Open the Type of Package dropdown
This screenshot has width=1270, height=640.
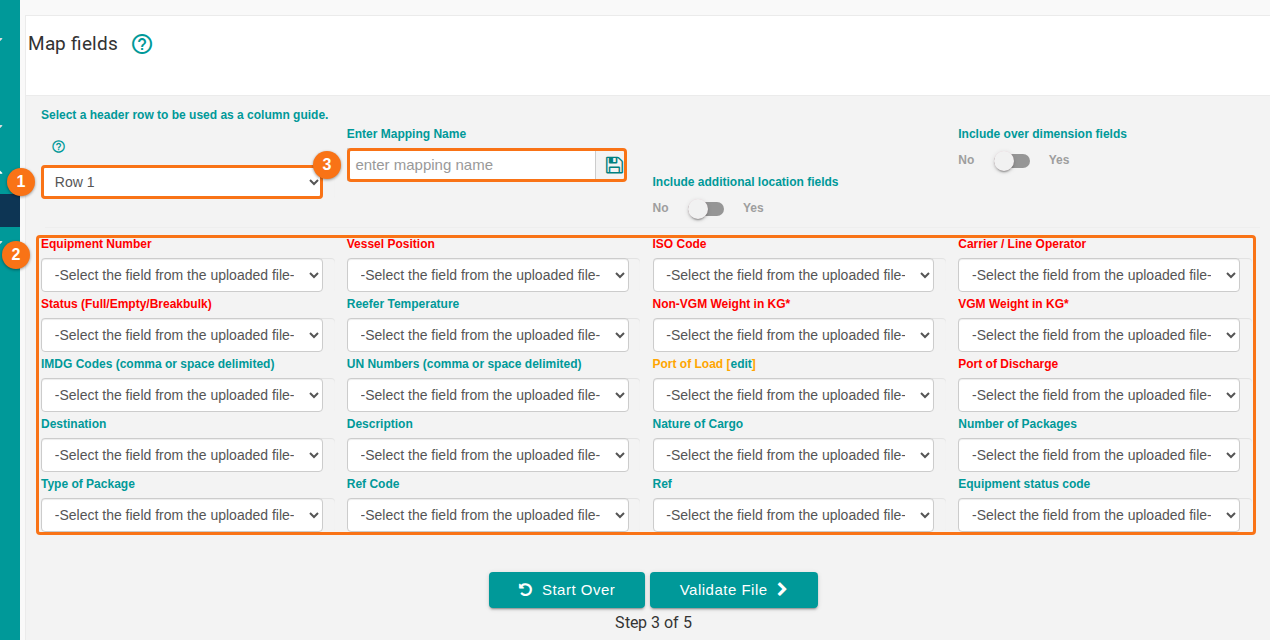182,515
